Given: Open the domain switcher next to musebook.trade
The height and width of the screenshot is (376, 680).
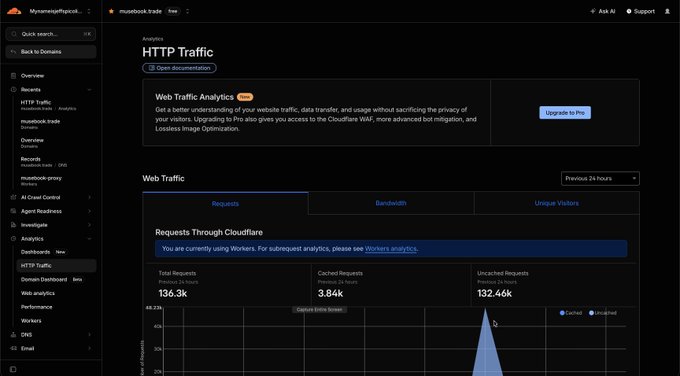Looking at the screenshot, I should tap(187, 11).
